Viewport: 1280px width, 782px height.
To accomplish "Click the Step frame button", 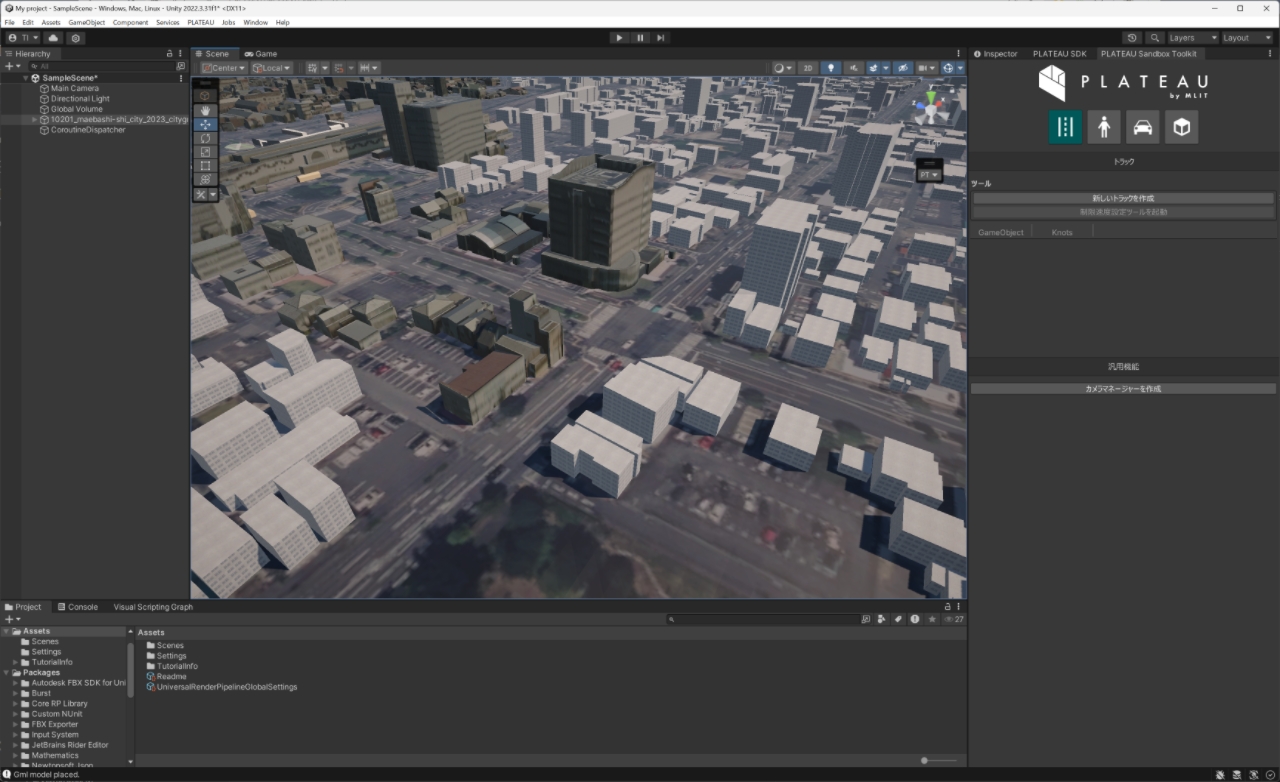I will (661, 38).
